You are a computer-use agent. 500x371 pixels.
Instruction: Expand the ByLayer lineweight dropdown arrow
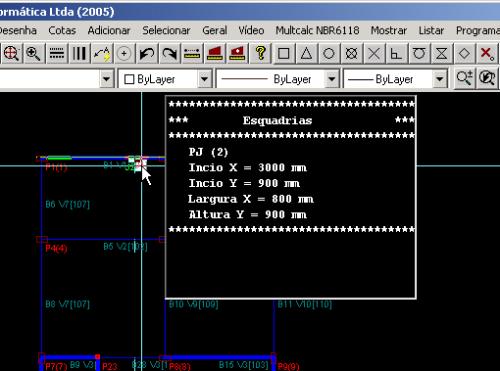pos(440,79)
